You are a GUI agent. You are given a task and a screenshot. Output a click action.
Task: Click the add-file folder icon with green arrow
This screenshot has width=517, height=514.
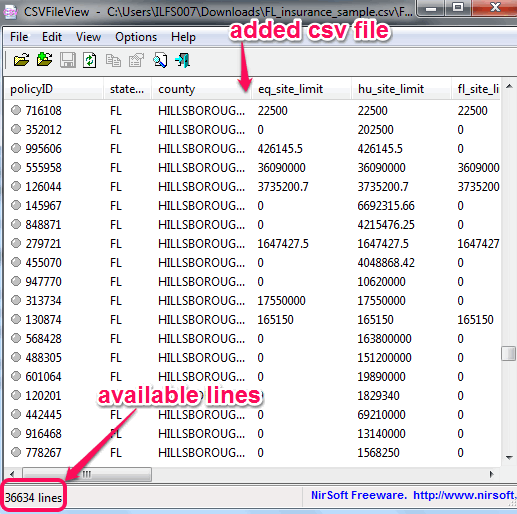tap(45, 60)
